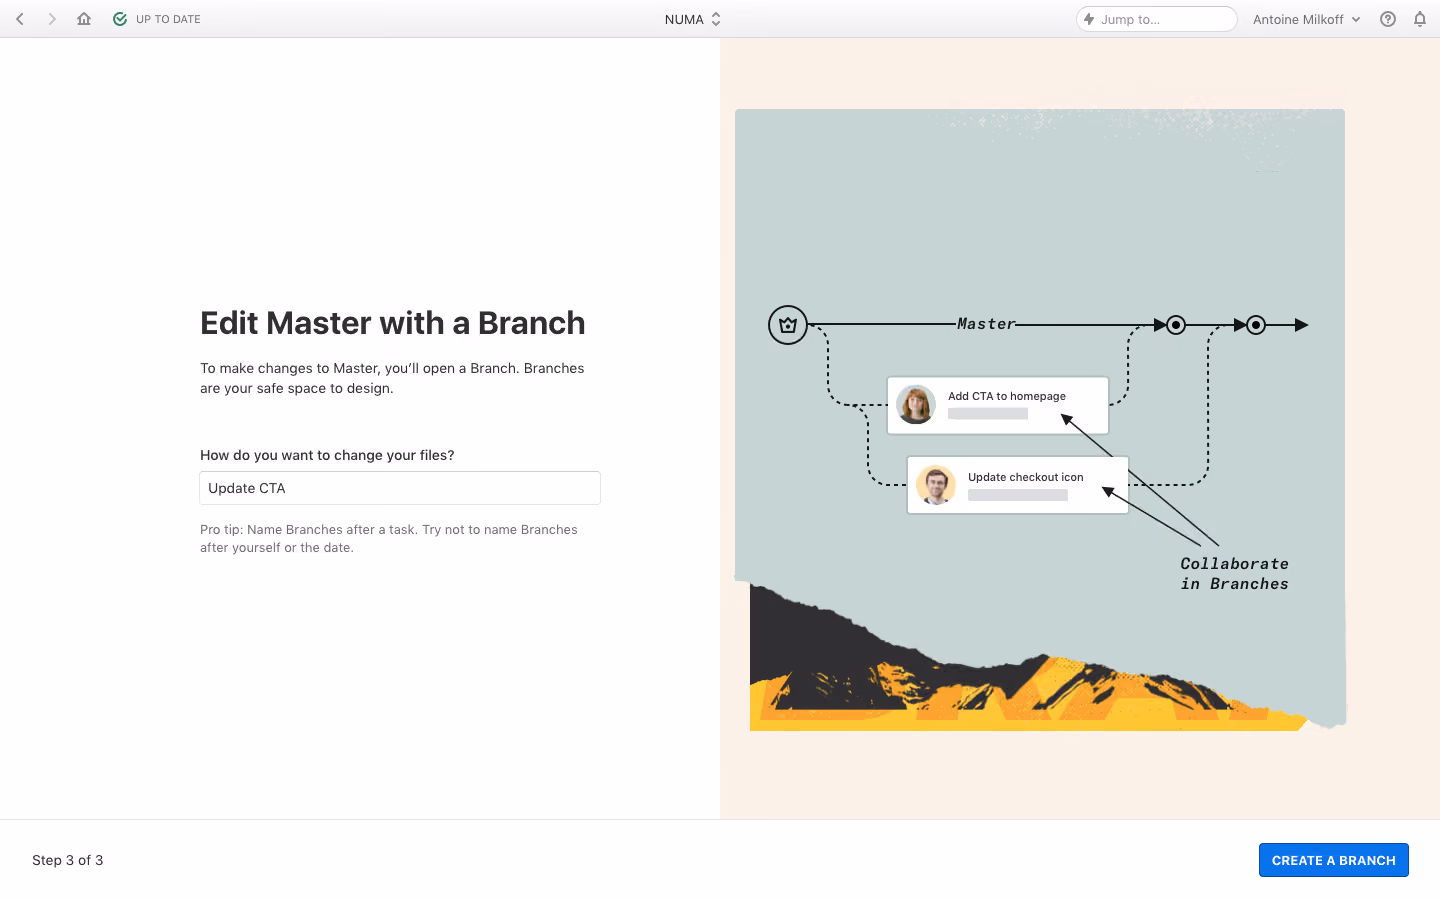Click the Pro tip text about naming Branches

pyautogui.click(x=389, y=538)
